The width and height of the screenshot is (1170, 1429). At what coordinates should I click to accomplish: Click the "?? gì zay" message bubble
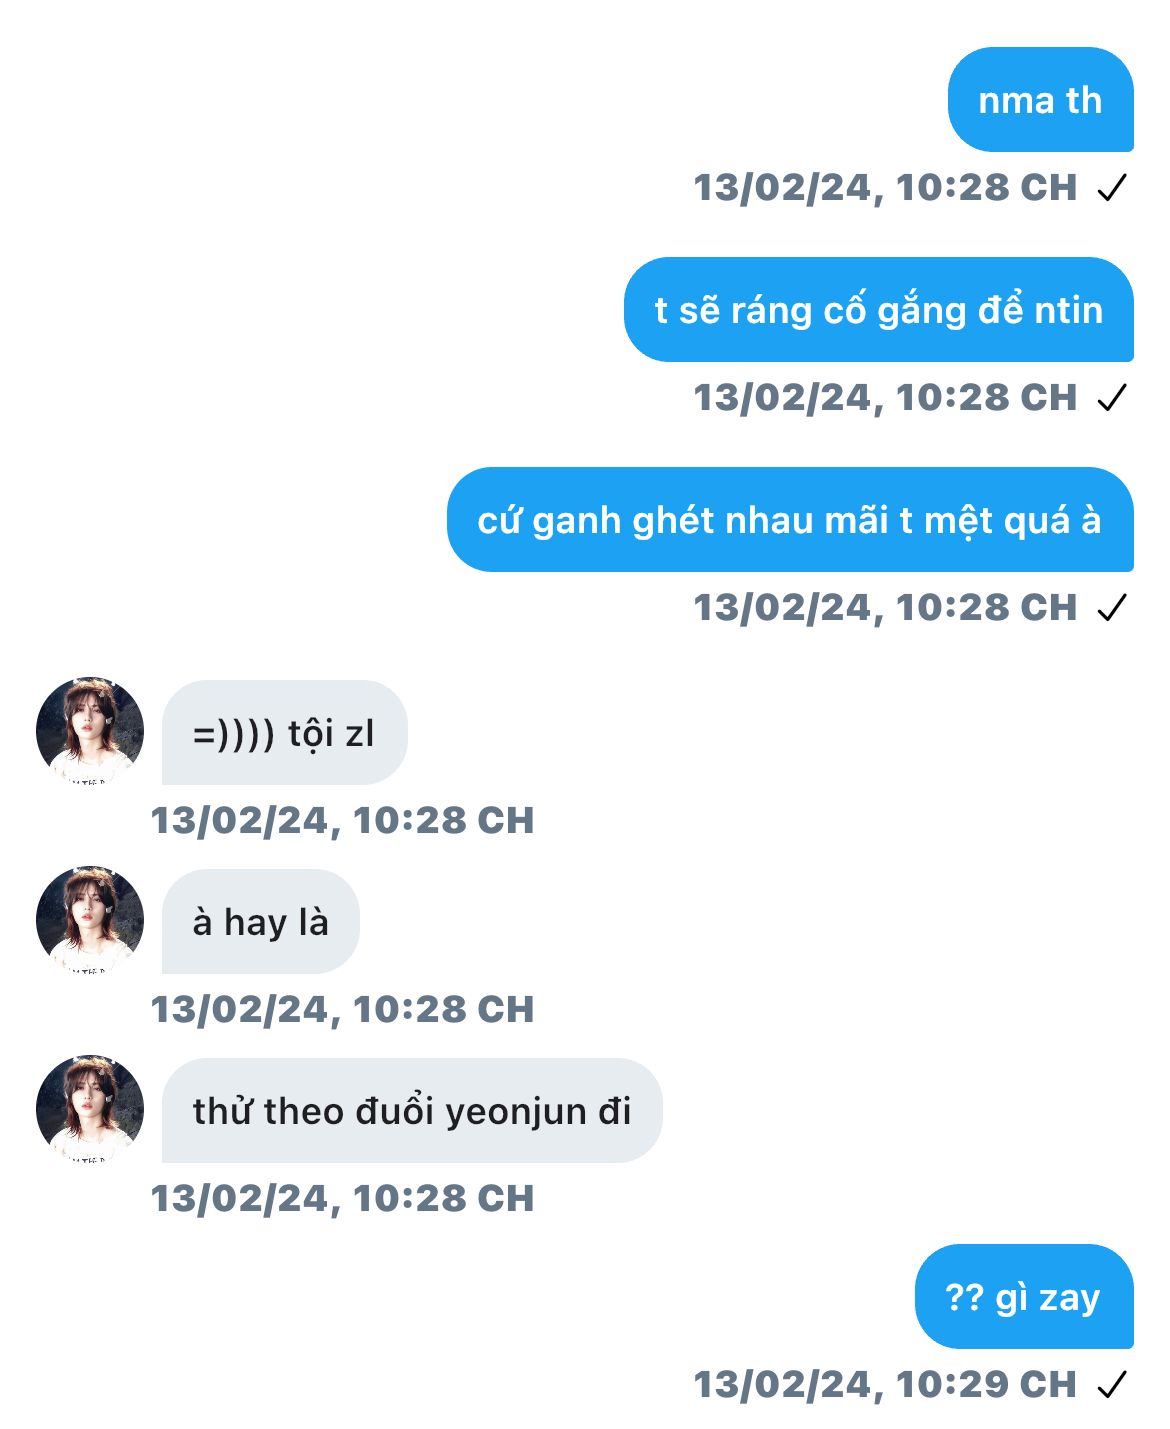coord(1024,1297)
